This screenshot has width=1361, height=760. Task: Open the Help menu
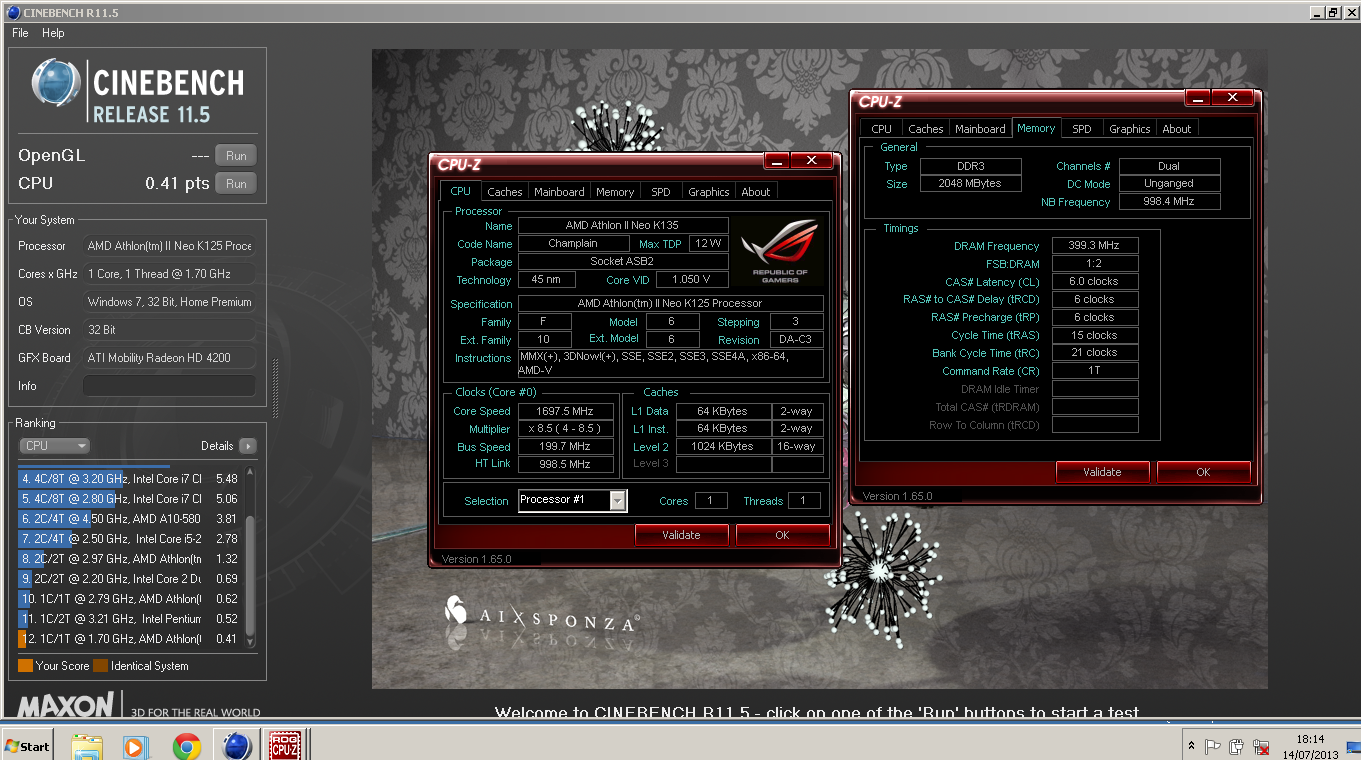click(53, 33)
